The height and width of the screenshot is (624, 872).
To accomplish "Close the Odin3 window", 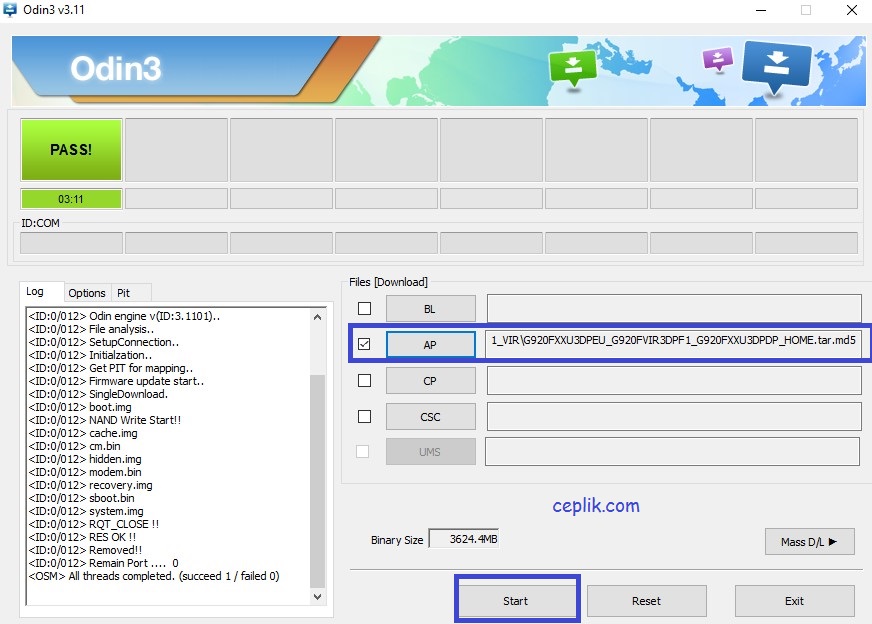I will click(x=851, y=10).
